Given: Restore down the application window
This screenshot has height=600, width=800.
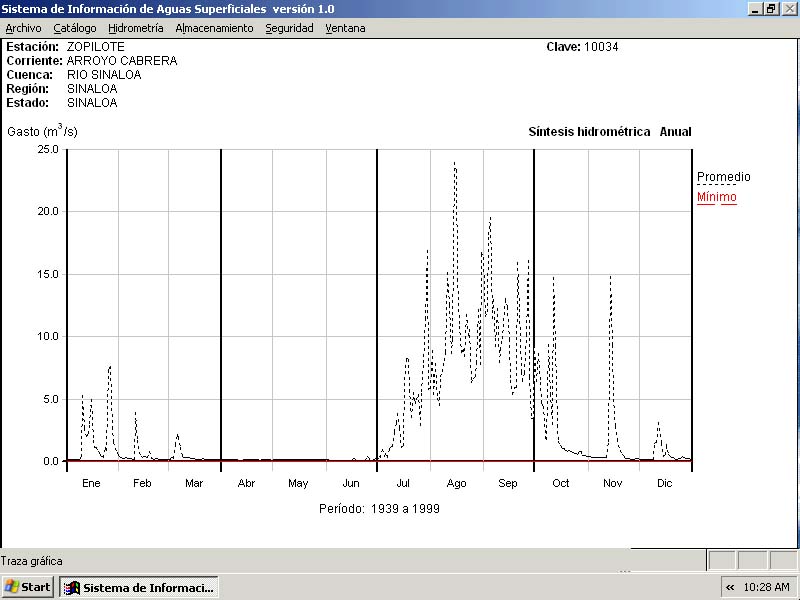Looking at the screenshot, I should pyautogui.click(x=772, y=8).
